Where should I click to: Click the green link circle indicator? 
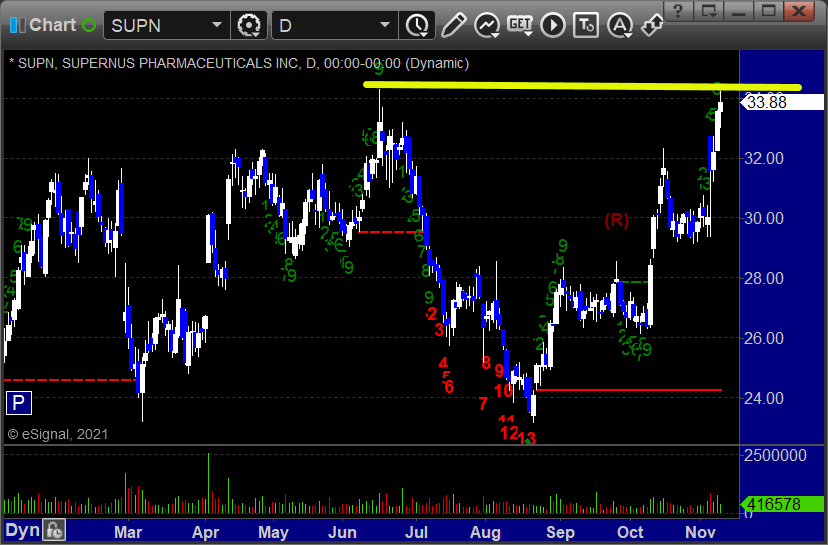point(89,25)
